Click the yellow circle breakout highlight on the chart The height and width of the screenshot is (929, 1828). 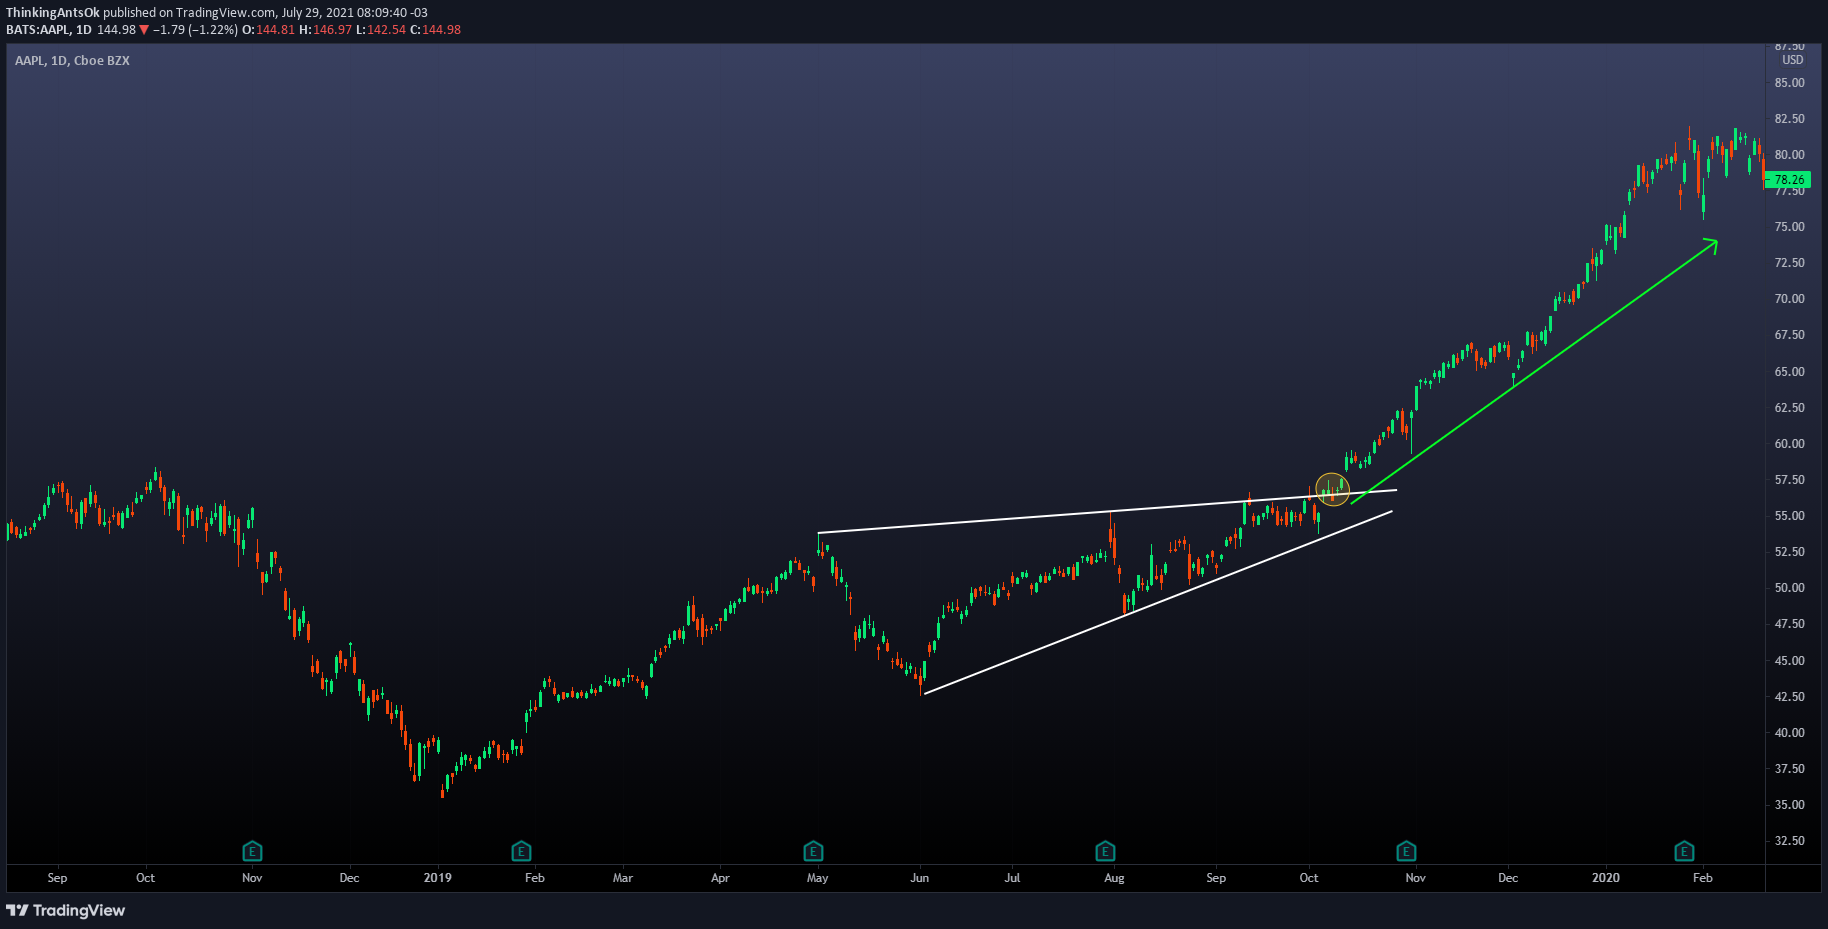pyautogui.click(x=1332, y=489)
